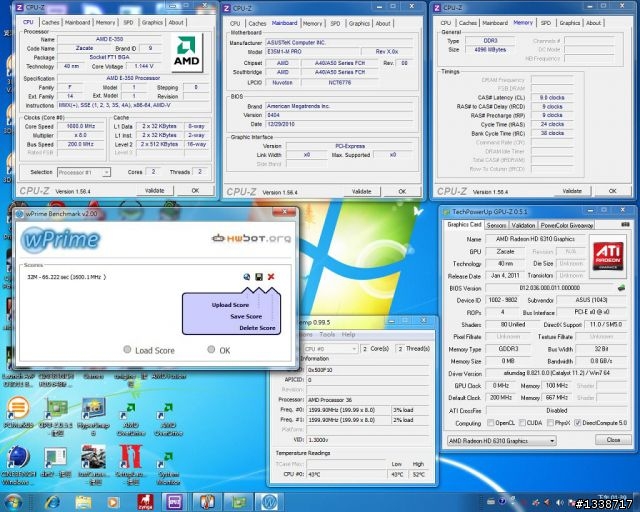Launch Internet Explorer from the taskbar
The image size is (640, 512).
pos(52,503)
